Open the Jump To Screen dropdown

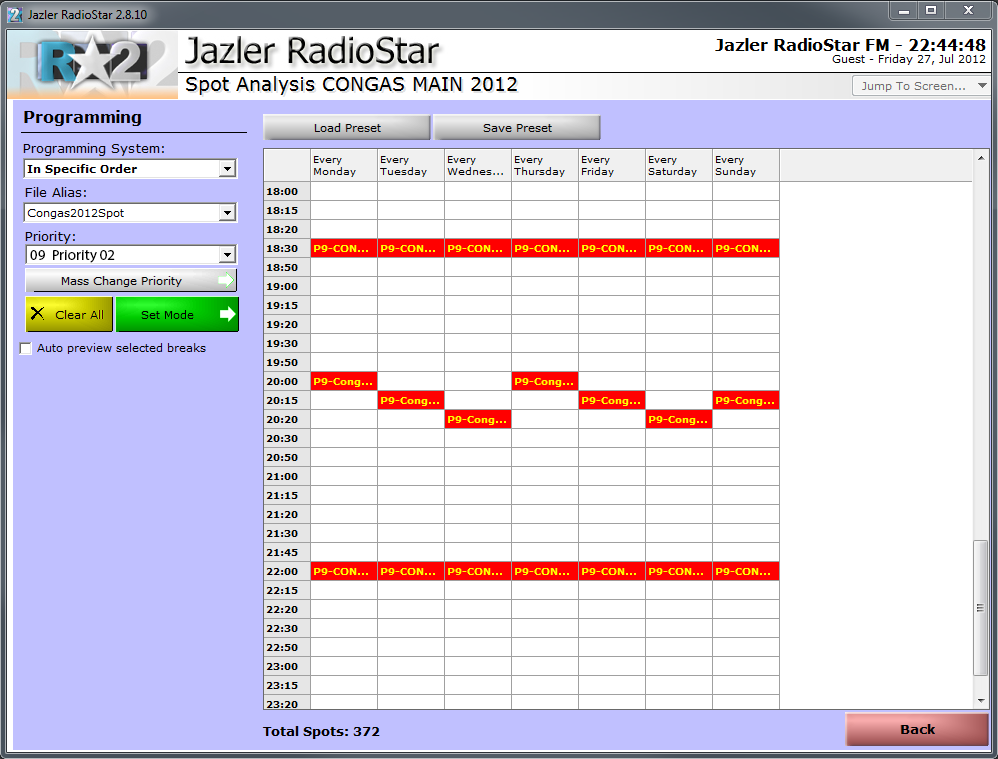(920, 85)
